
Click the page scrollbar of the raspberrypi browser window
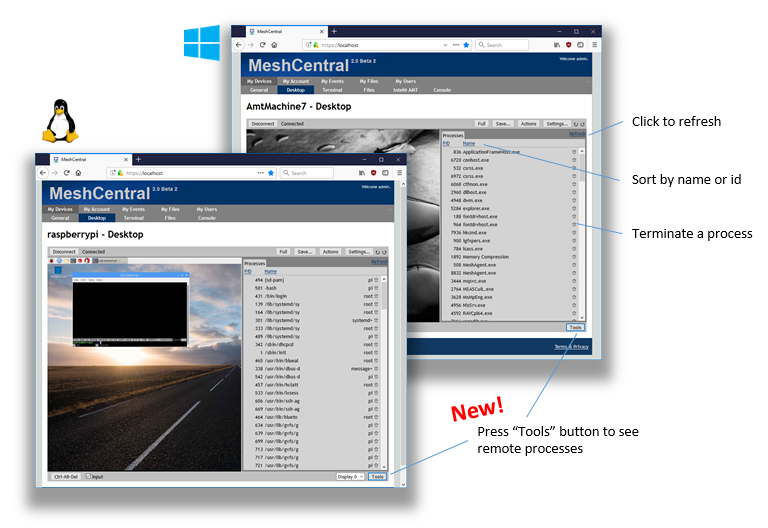click(x=403, y=335)
